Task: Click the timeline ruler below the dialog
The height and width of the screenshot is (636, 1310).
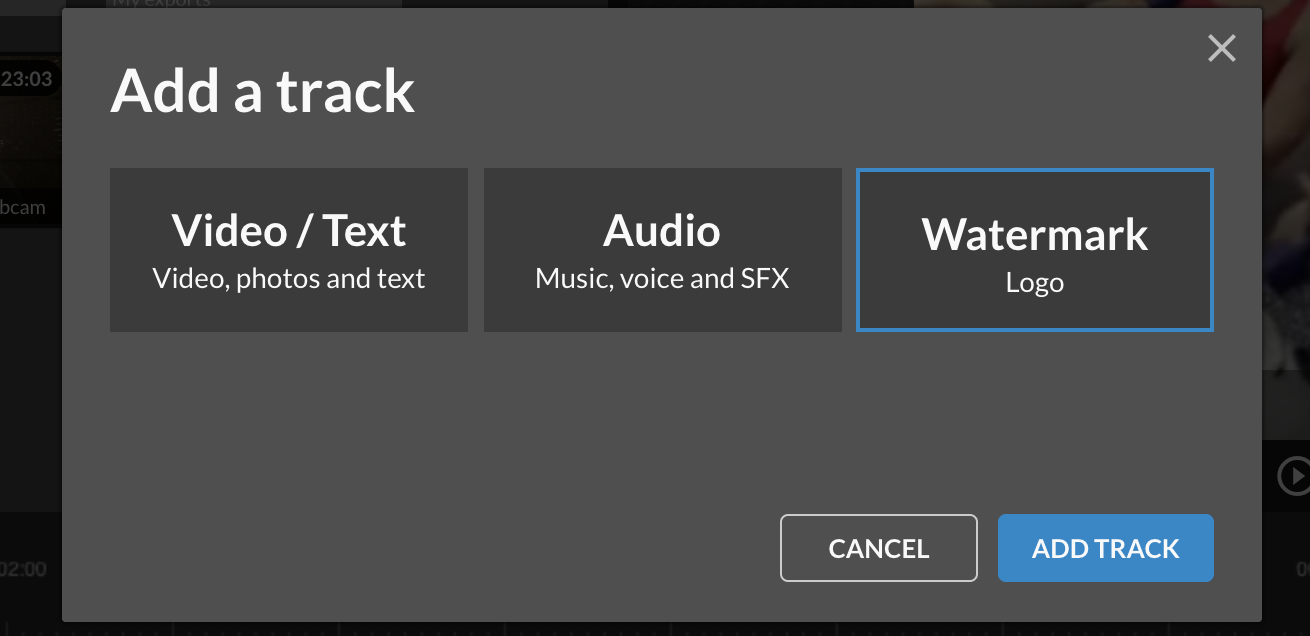Action: 600,629
